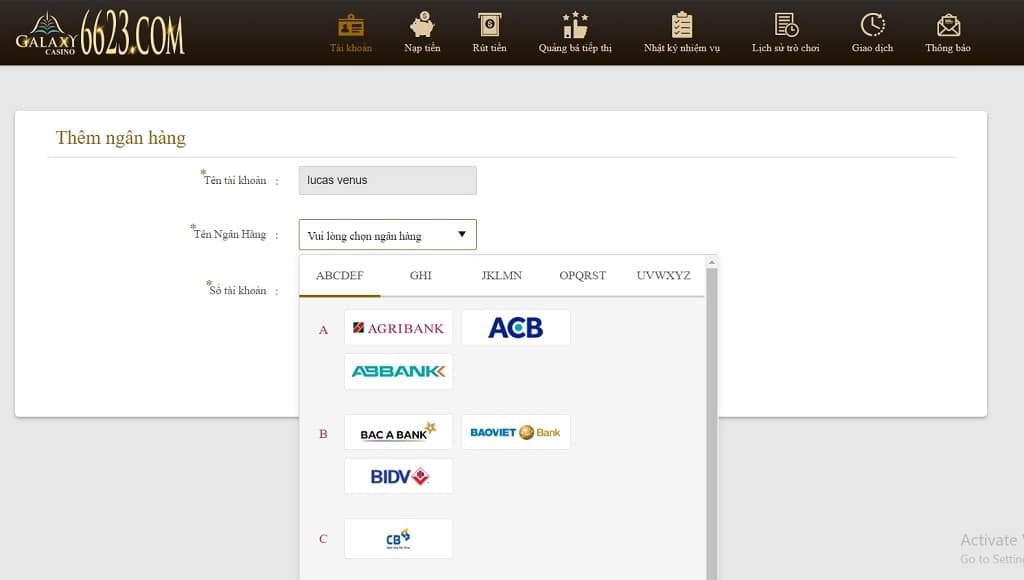This screenshot has height=580, width=1024.
Task: Expand the Vui lòng chọn ngân hàng dropdown
Action: [x=387, y=235]
